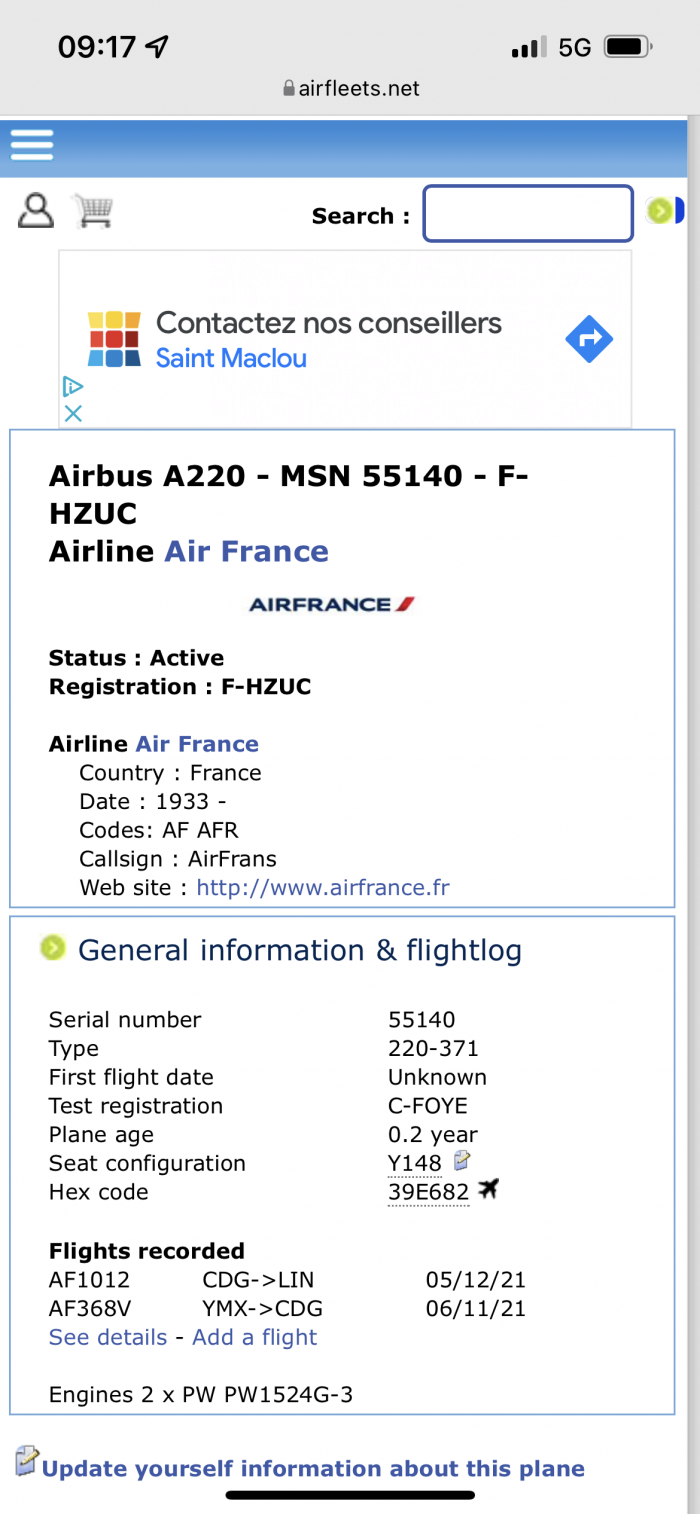Click the ad directions arrow icon
700x1514 pixels.
point(589,340)
